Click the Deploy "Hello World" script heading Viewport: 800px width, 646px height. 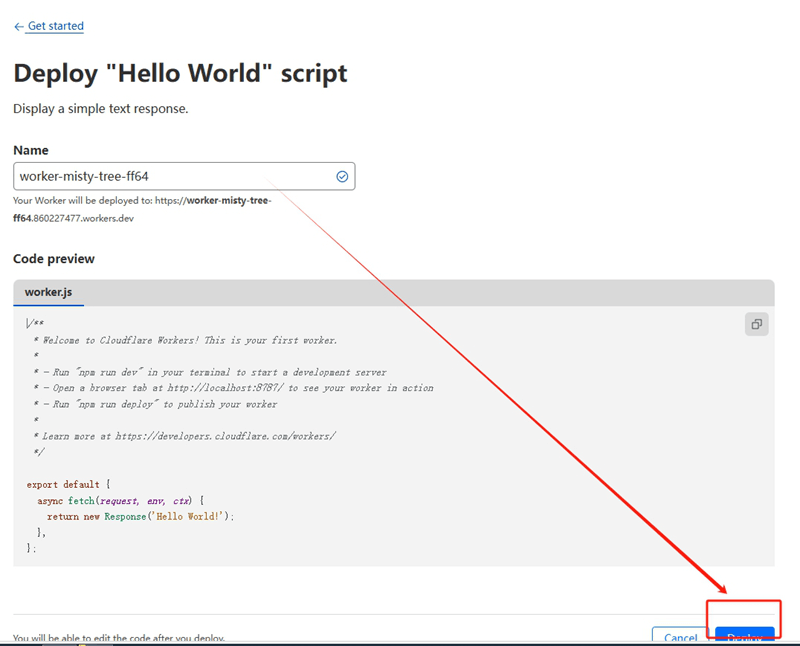point(180,73)
